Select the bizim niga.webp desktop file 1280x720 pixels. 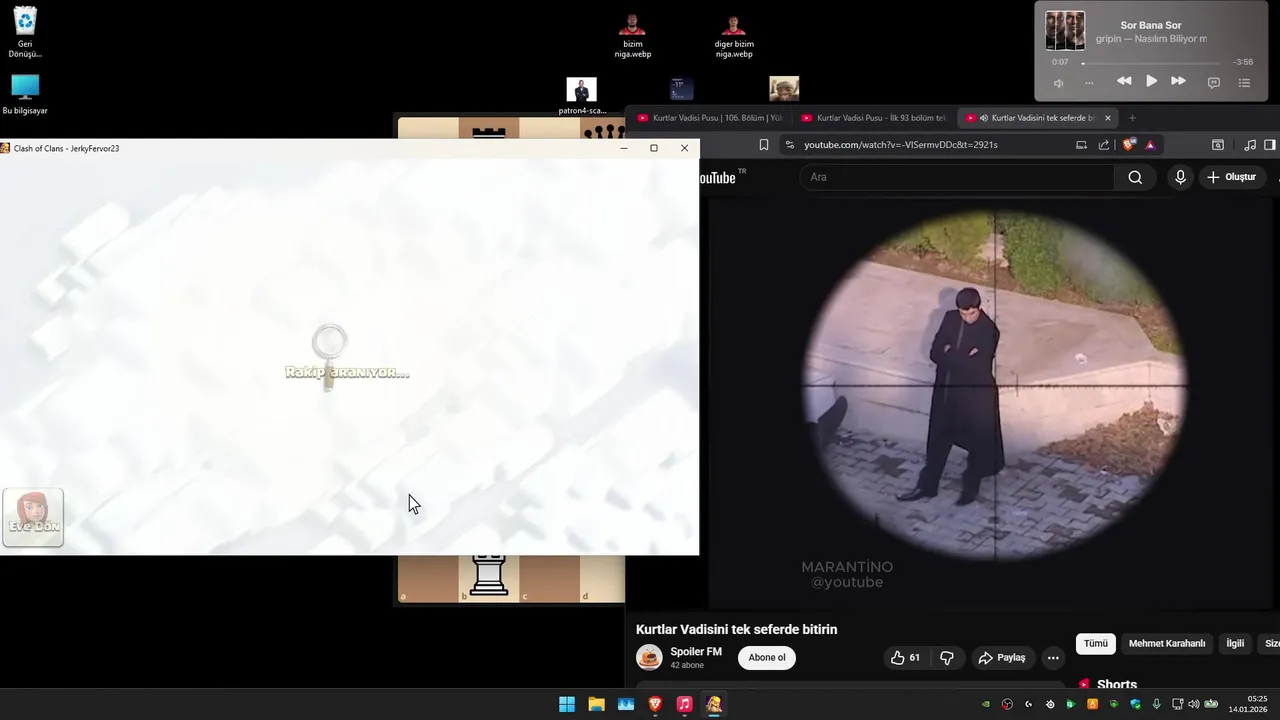pyautogui.click(x=632, y=36)
